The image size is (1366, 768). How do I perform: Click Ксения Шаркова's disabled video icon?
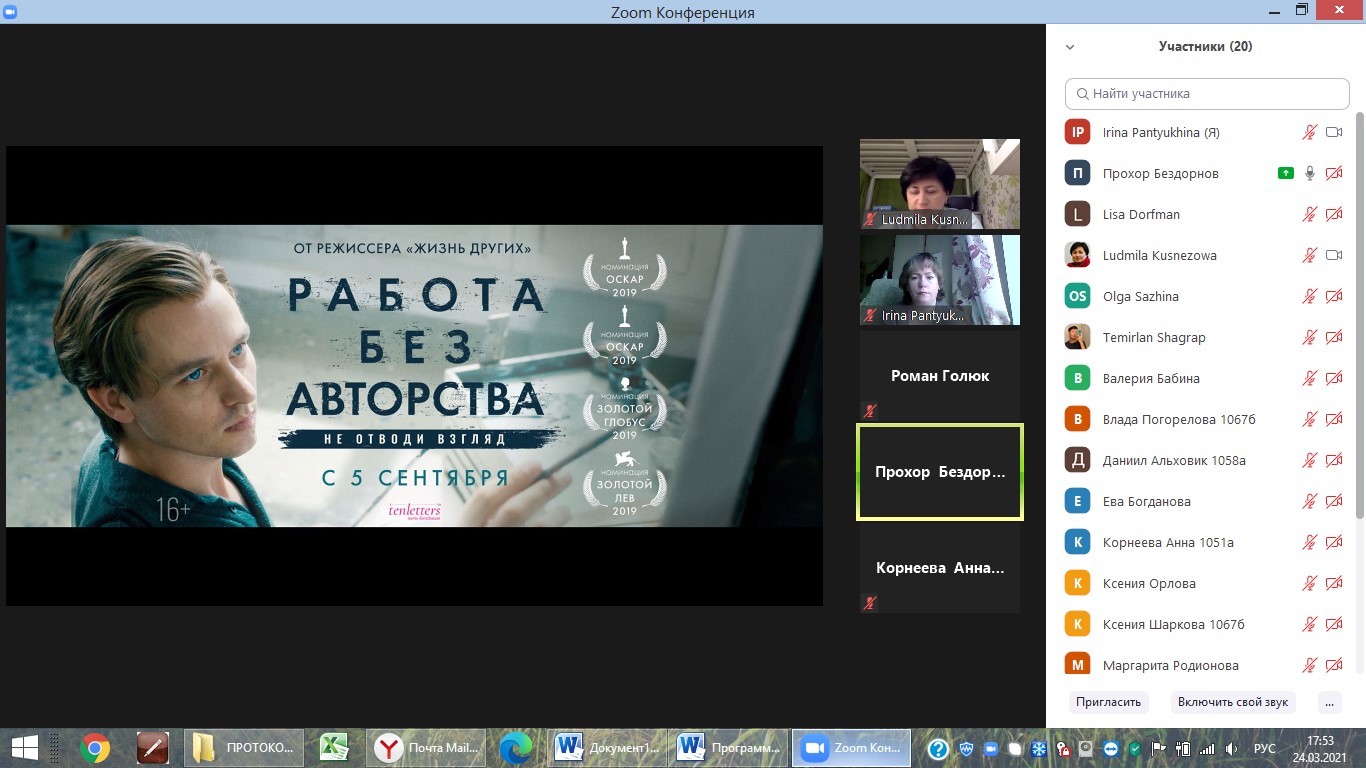pos(1333,624)
